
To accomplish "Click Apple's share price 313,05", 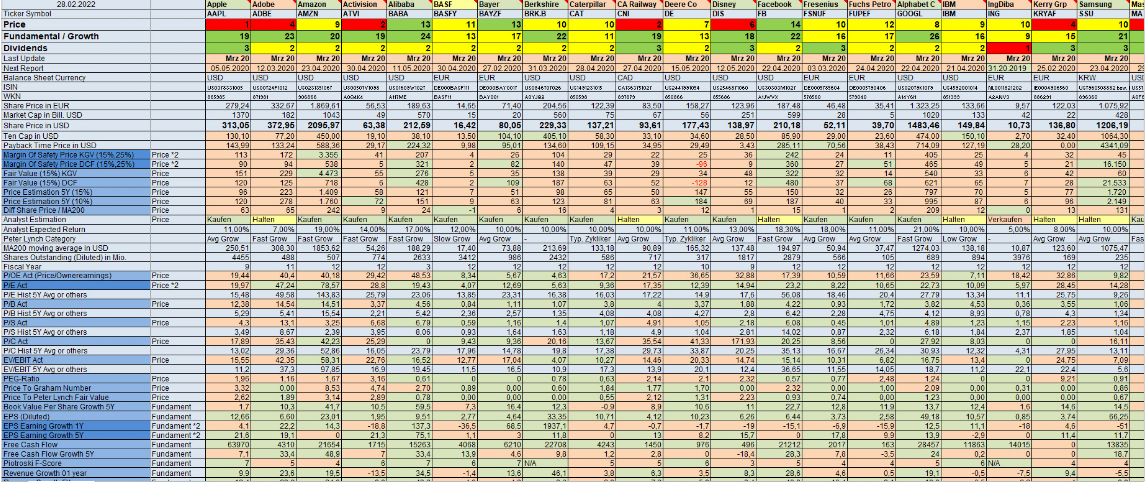I will point(227,126).
